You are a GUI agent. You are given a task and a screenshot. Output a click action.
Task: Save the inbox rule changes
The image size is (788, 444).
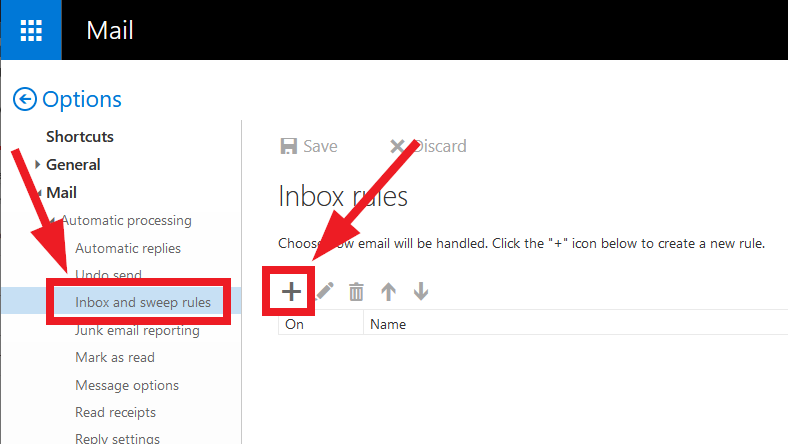pos(309,146)
